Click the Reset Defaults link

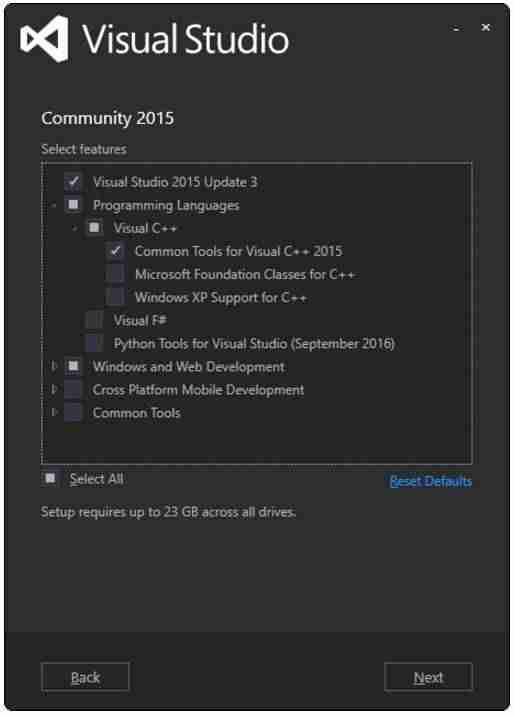[x=431, y=481]
